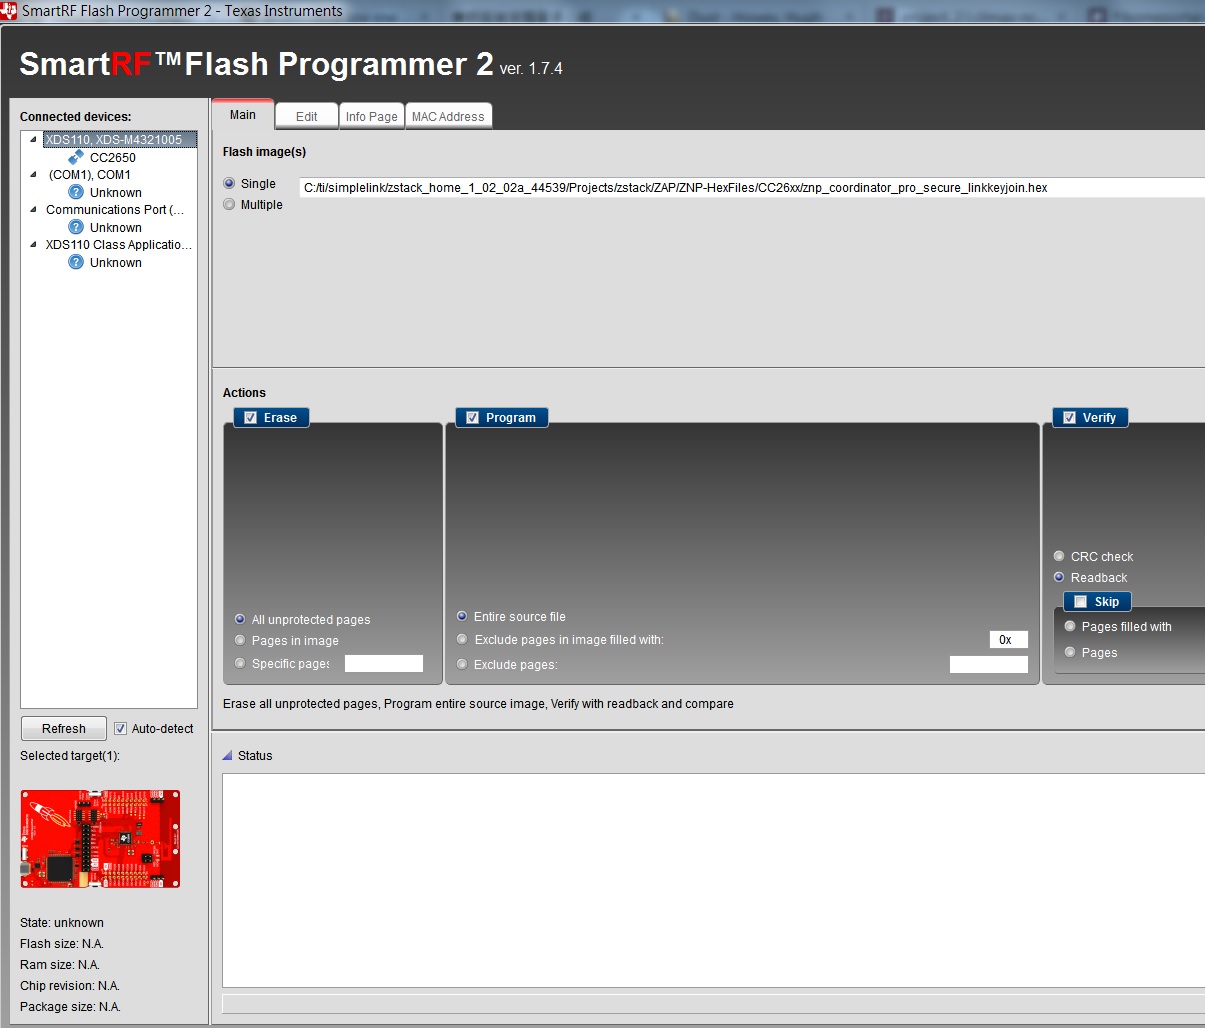Collapse the Communications Port tree node
Screen dimensions: 1205x1028
(x=33, y=209)
